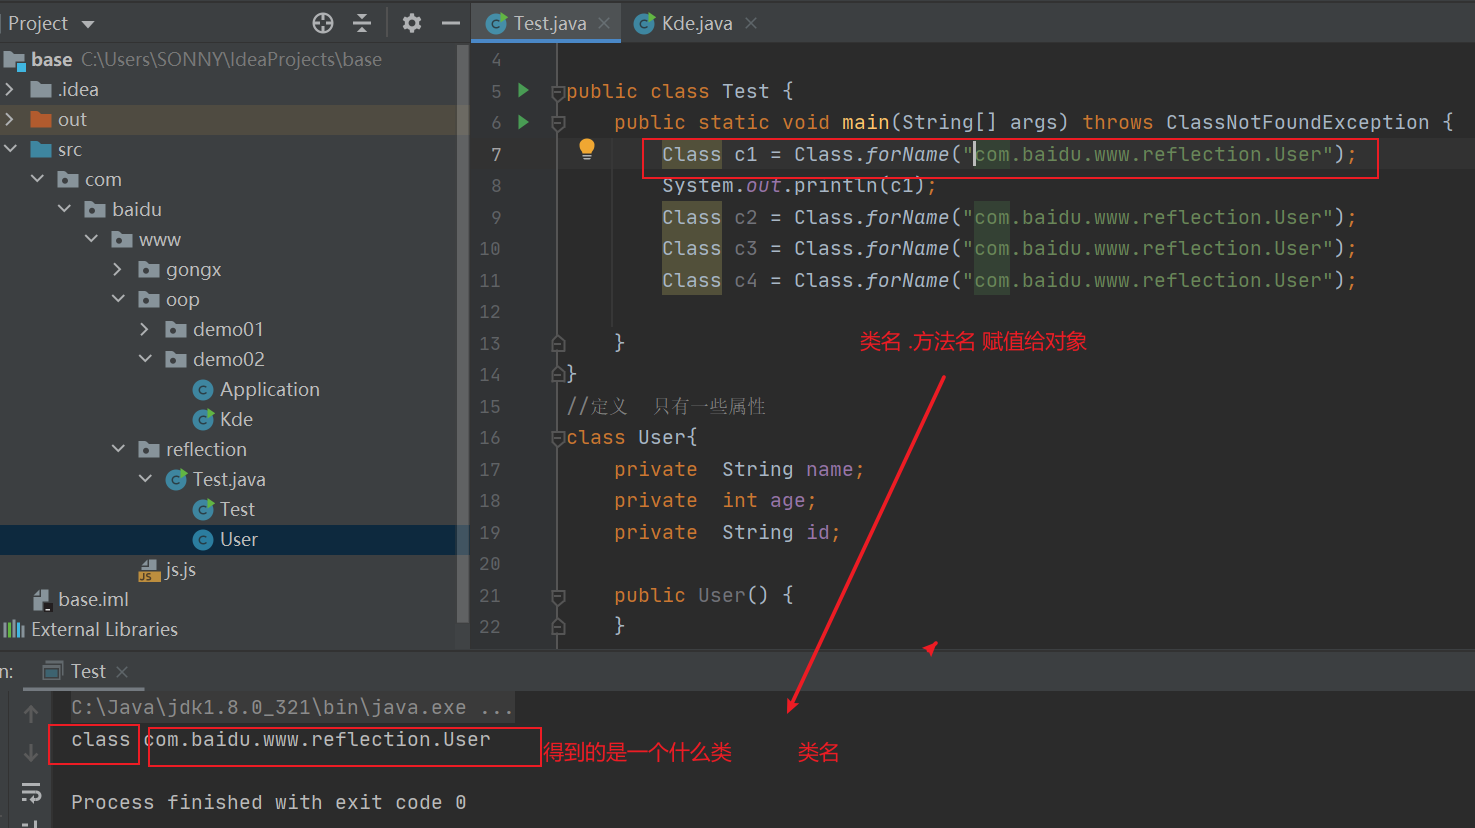1475x828 pixels.
Task: Select Test.java file in project tree
Action: (x=229, y=479)
